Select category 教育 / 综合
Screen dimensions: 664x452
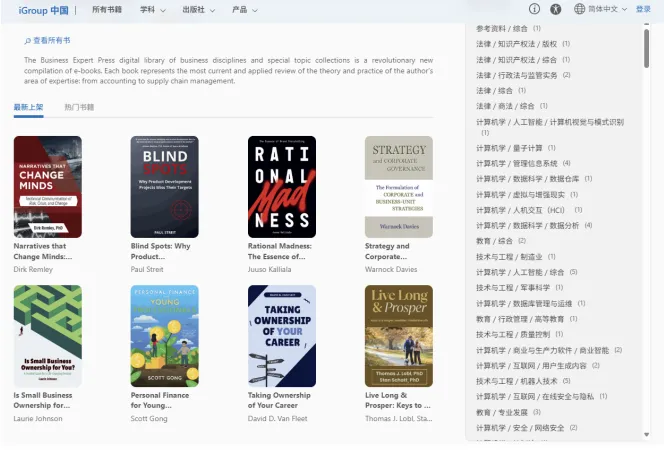[501, 241]
